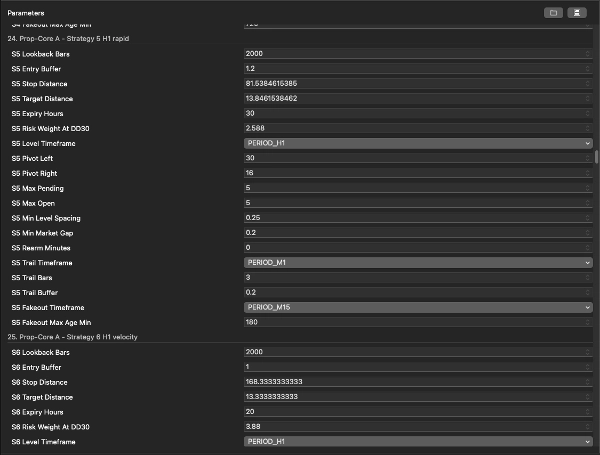Click the 'S6 Expiry Hours' label

(x=38, y=412)
